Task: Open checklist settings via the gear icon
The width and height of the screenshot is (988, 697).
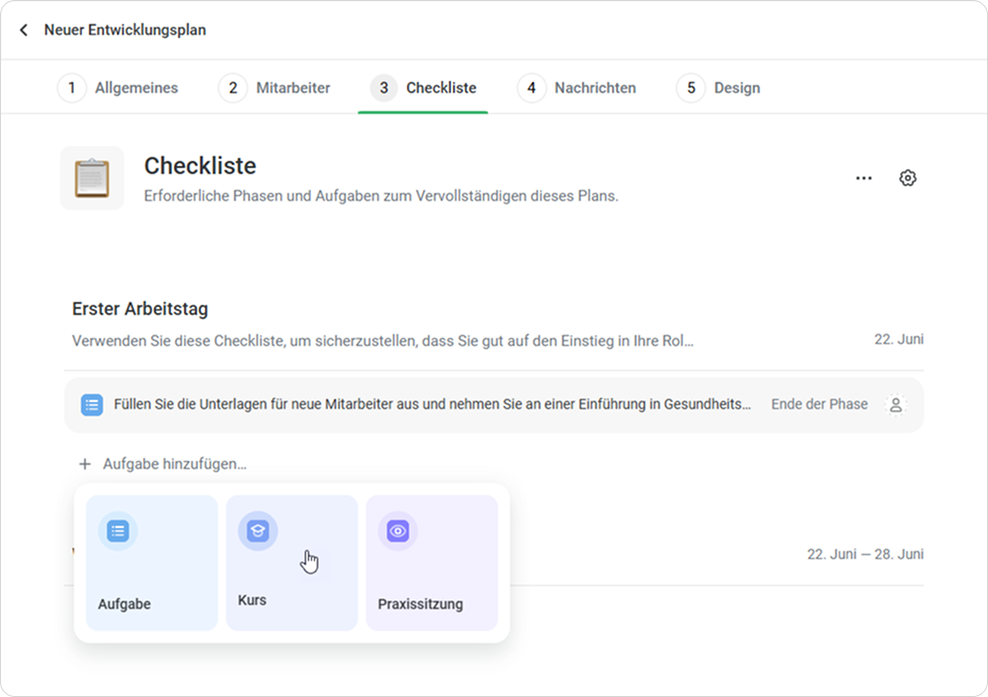Action: [907, 178]
